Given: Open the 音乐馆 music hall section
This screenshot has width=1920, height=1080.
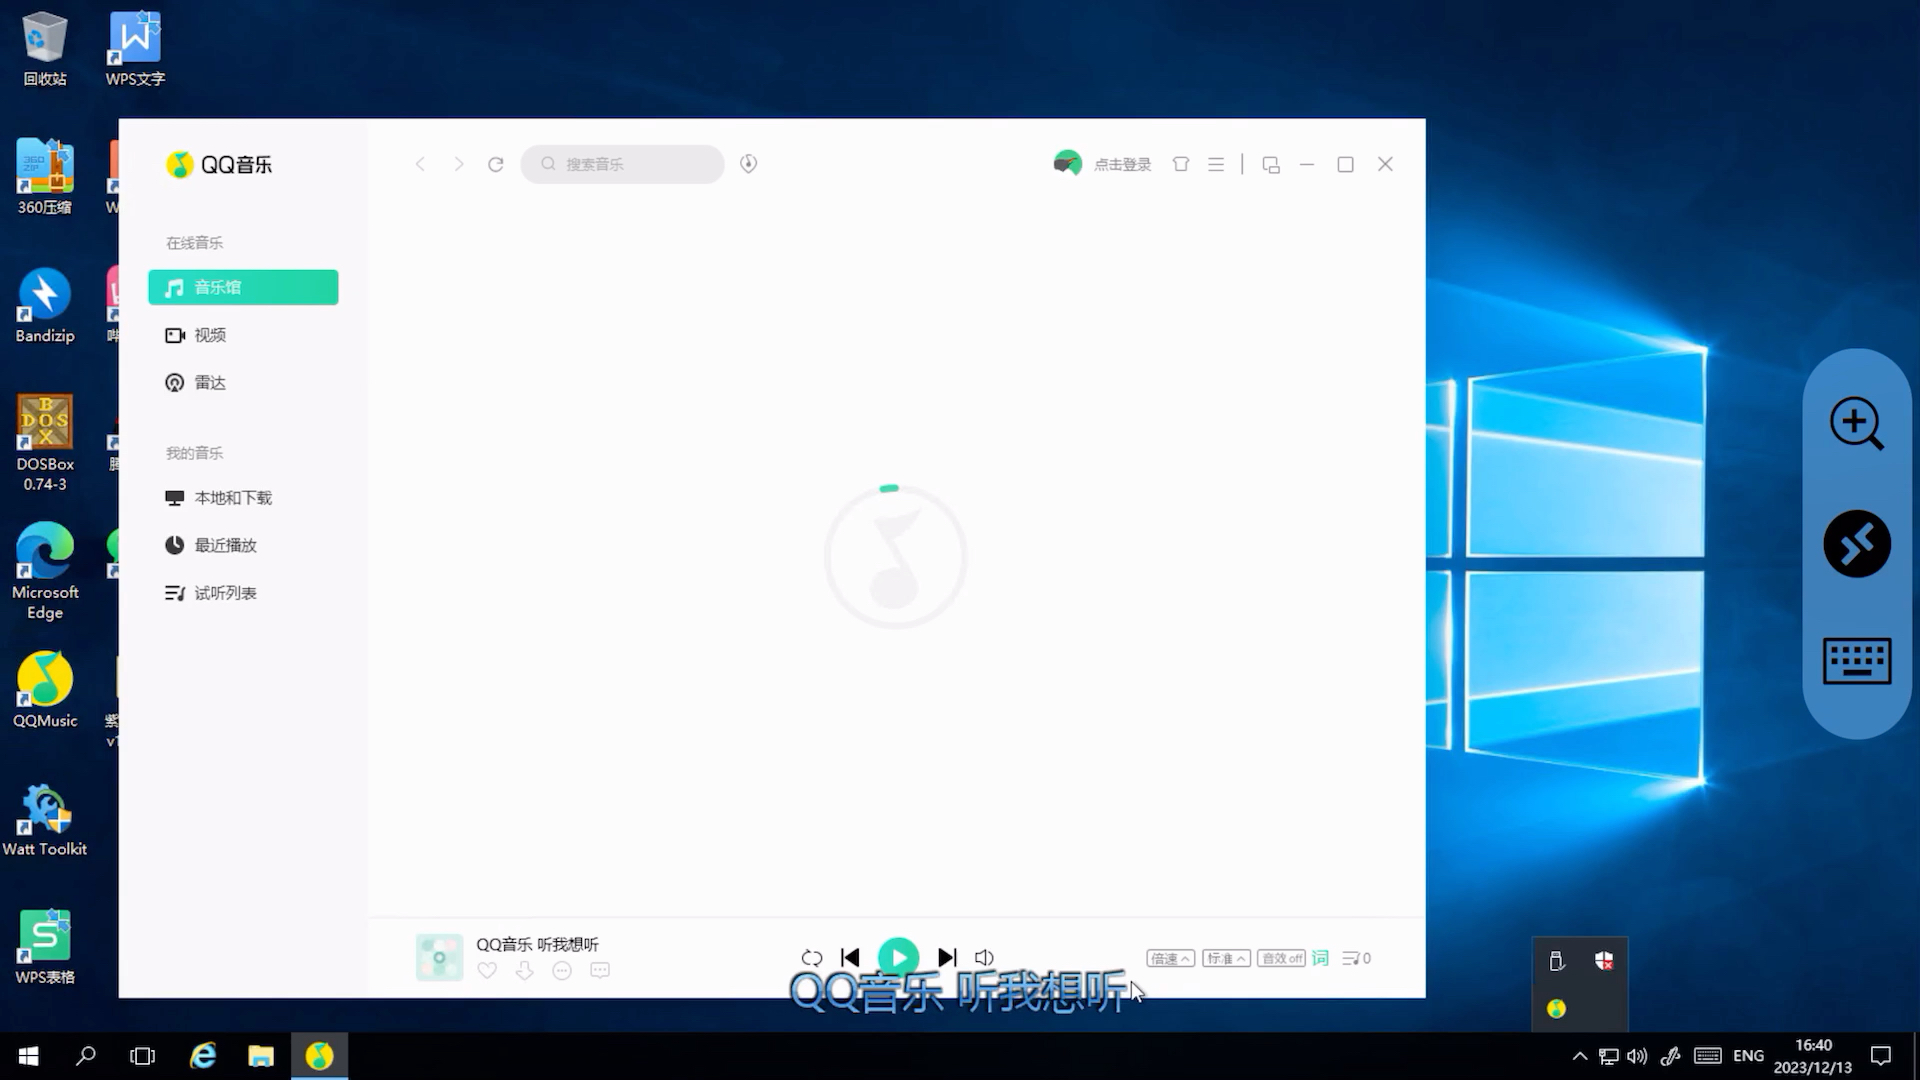Looking at the screenshot, I should pos(243,287).
